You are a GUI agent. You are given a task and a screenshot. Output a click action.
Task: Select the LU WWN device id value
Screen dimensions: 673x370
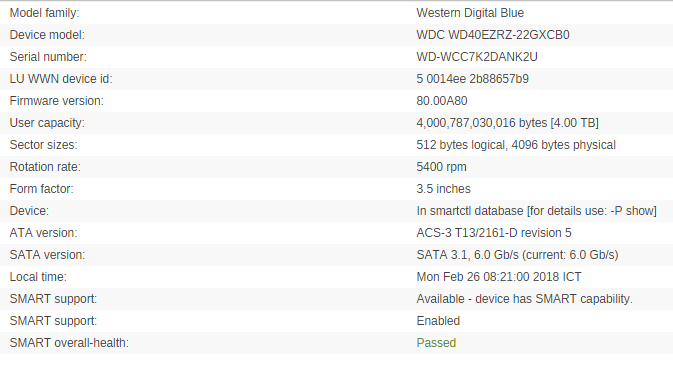pos(473,79)
